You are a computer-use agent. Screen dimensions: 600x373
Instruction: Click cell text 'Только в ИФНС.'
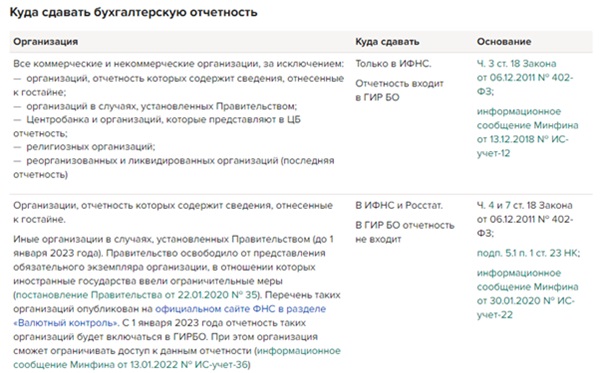(393, 64)
